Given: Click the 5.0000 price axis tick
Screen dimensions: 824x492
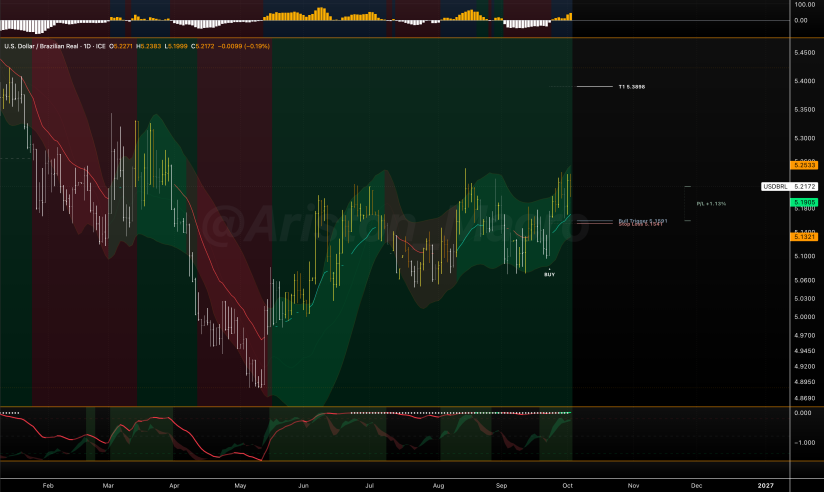Looking at the screenshot, I should coord(805,317).
